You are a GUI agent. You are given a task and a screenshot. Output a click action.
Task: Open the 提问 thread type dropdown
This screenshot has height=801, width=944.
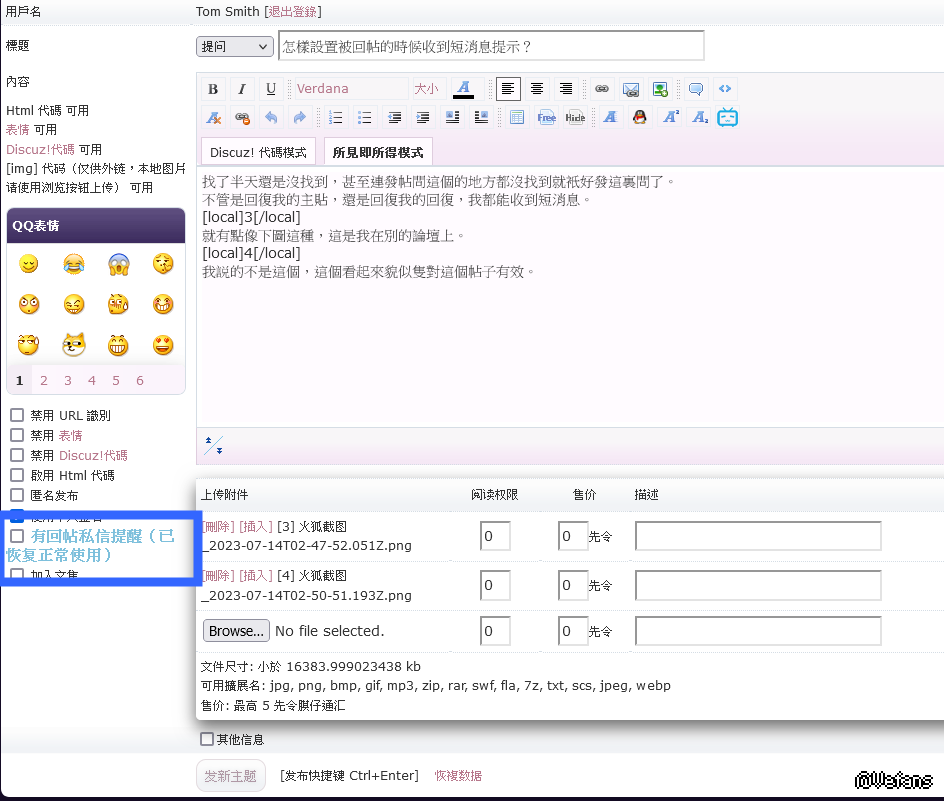(235, 47)
